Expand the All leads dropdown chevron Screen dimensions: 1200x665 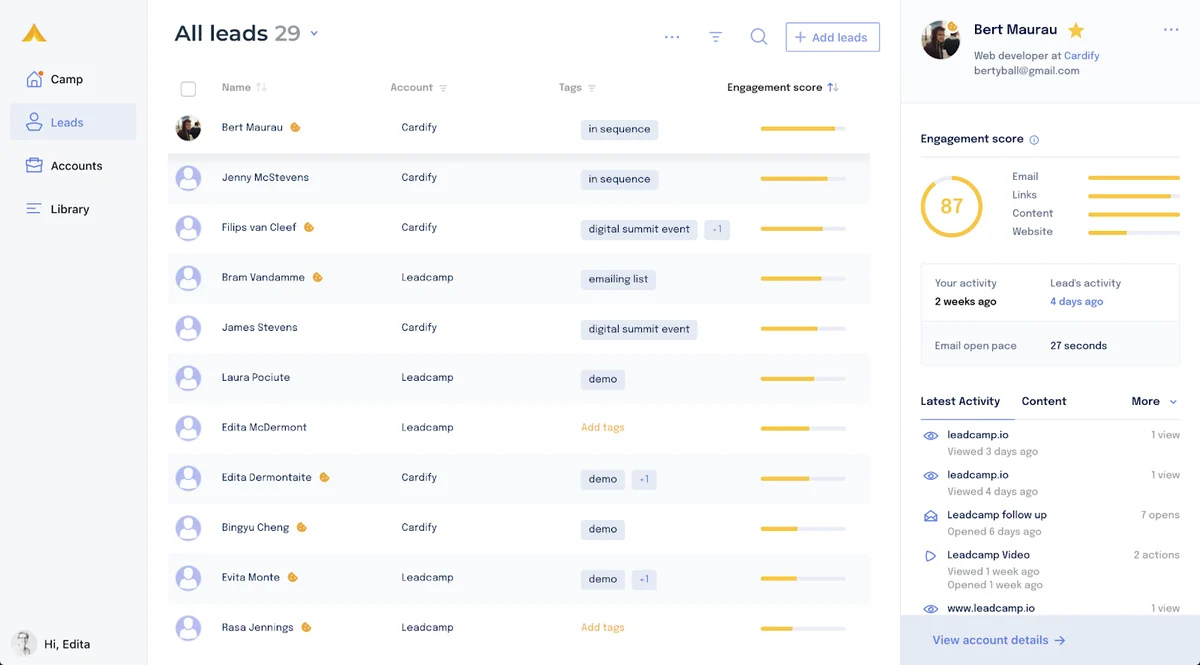click(314, 34)
